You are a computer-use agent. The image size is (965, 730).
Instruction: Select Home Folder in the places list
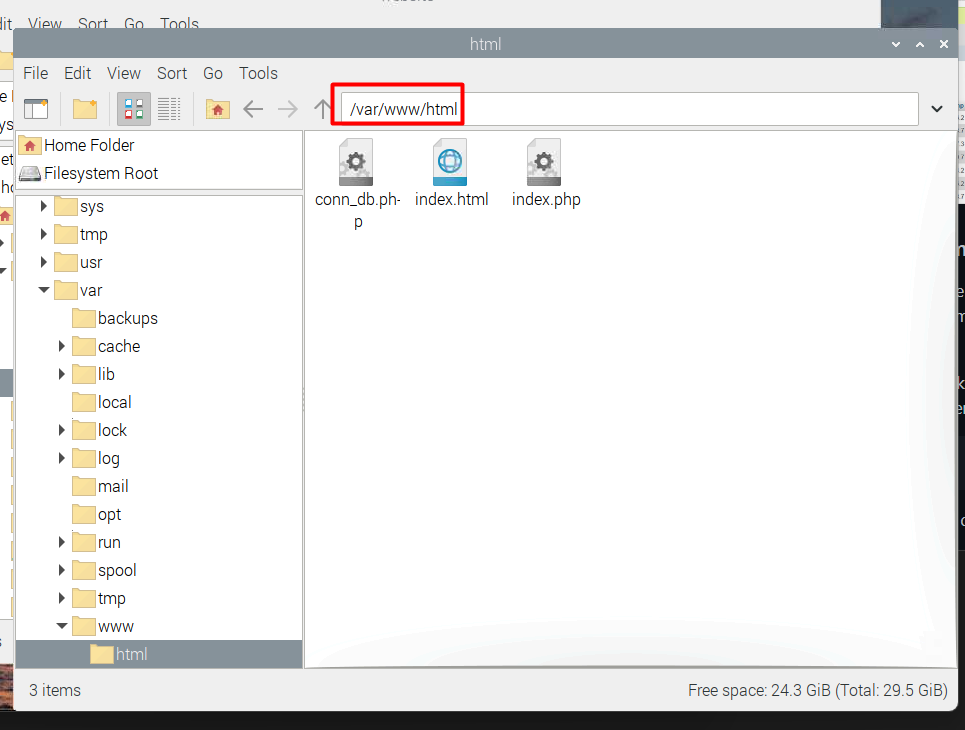[159, 145]
